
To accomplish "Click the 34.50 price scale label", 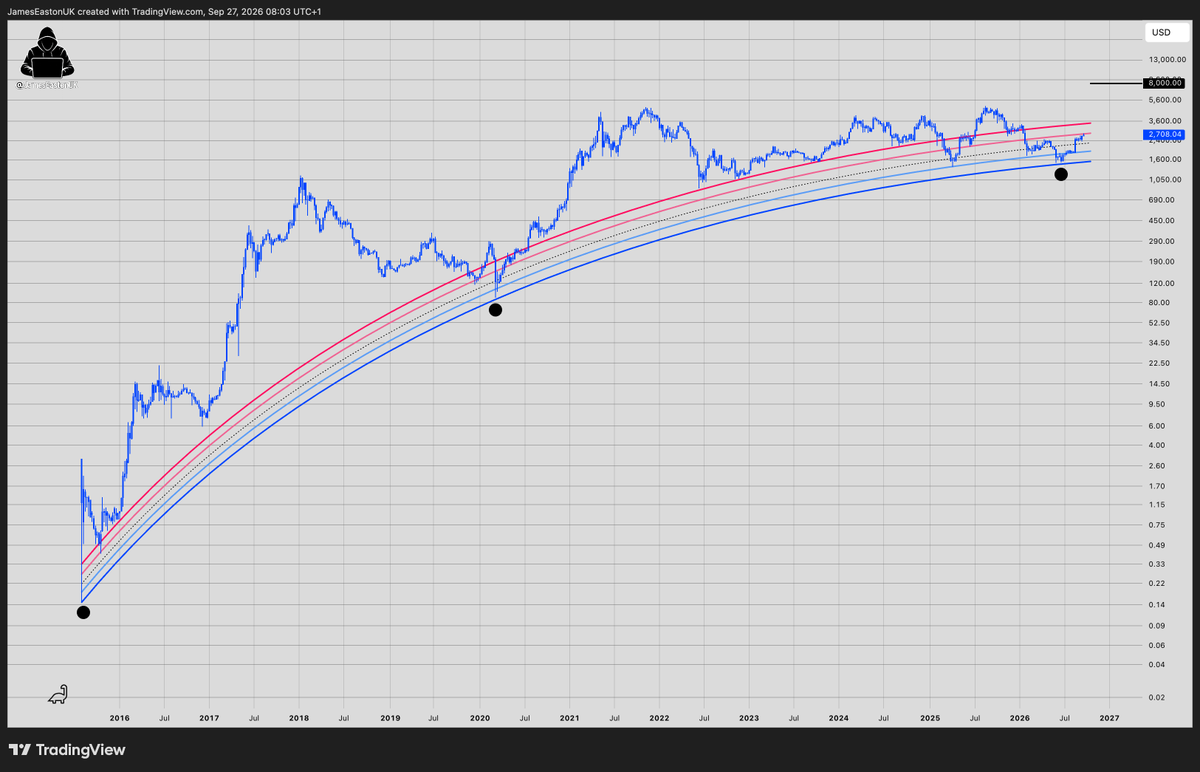I will click(x=1161, y=343).
